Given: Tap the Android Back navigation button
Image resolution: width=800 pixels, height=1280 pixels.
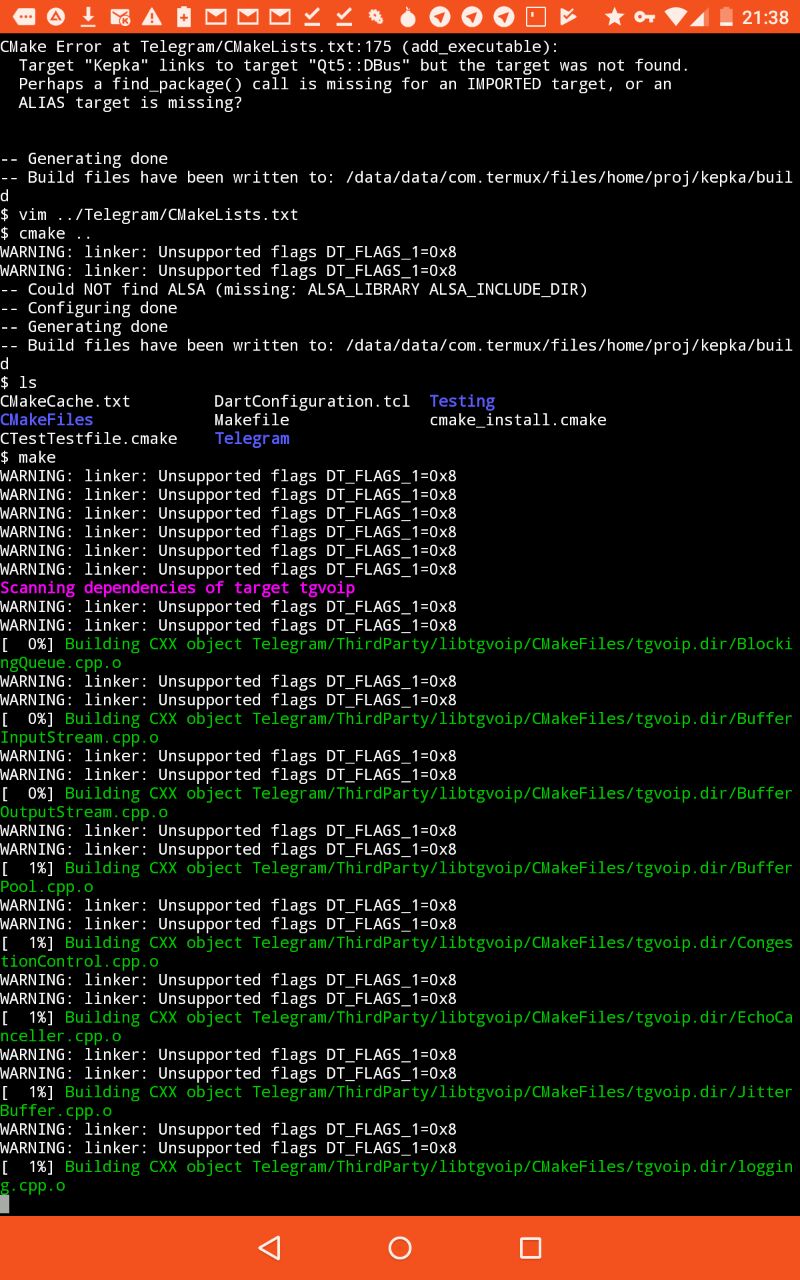Looking at the screenshot, I should [269, 1247].
